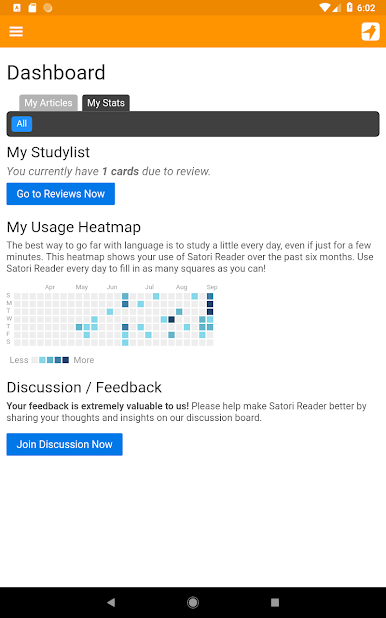The width and height of the screenshot is (386, 618).
Task: Select the lightest blue legend swatch
Action: click(x=42, y=360)
